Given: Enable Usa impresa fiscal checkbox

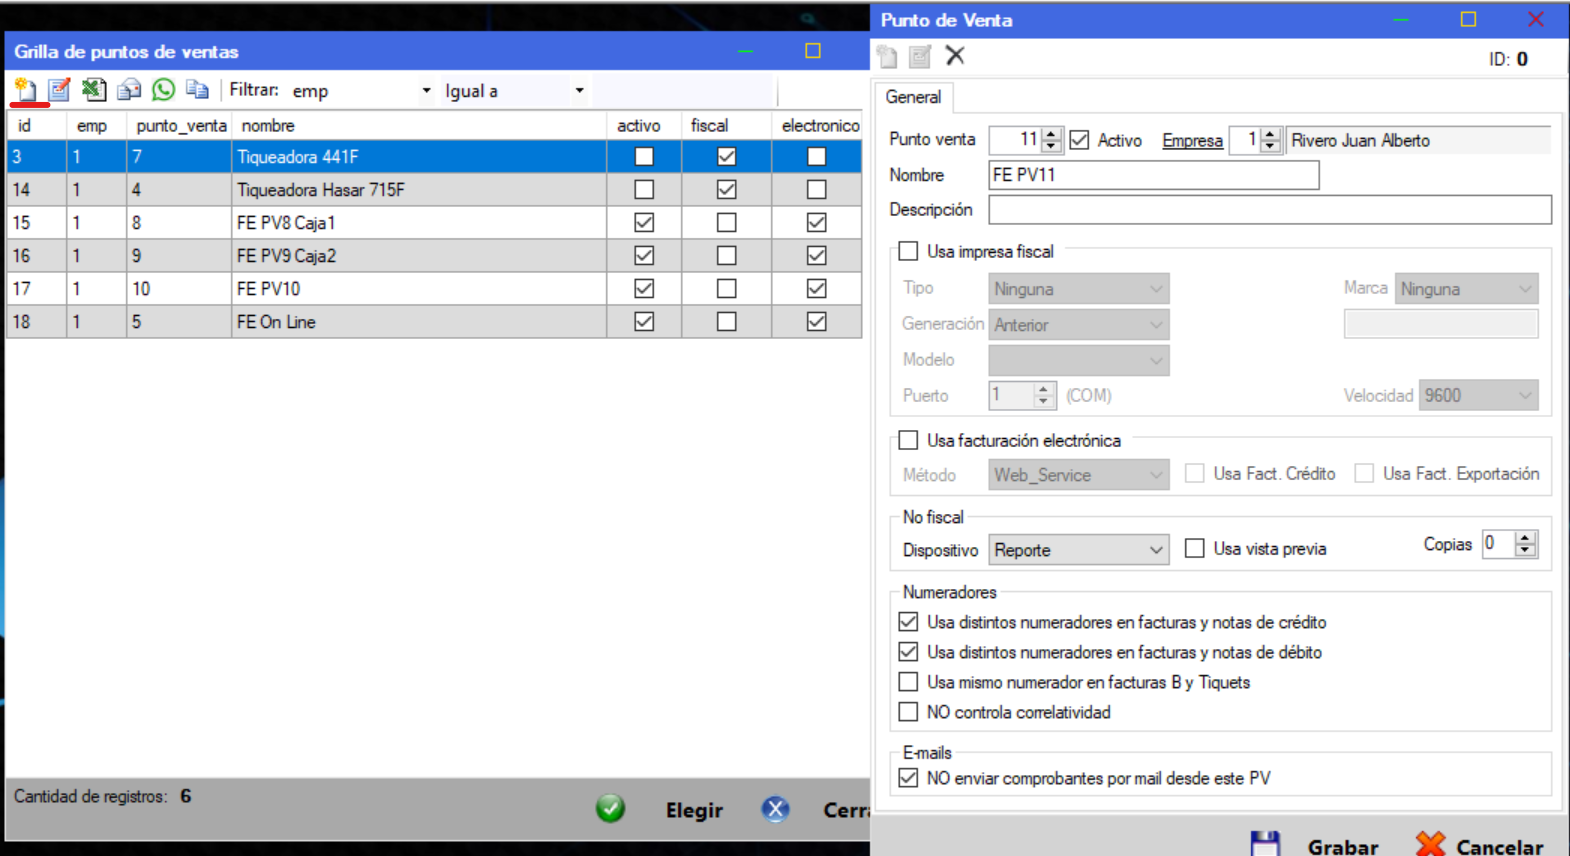Looking at the screenshot, I should click(908, 251).
